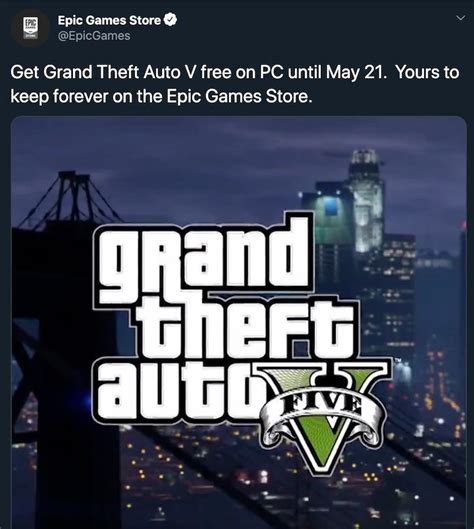Viewport: 474px width, 529px height.
Task: Open the Epic Games Store display name
Action: pos(109,20)
